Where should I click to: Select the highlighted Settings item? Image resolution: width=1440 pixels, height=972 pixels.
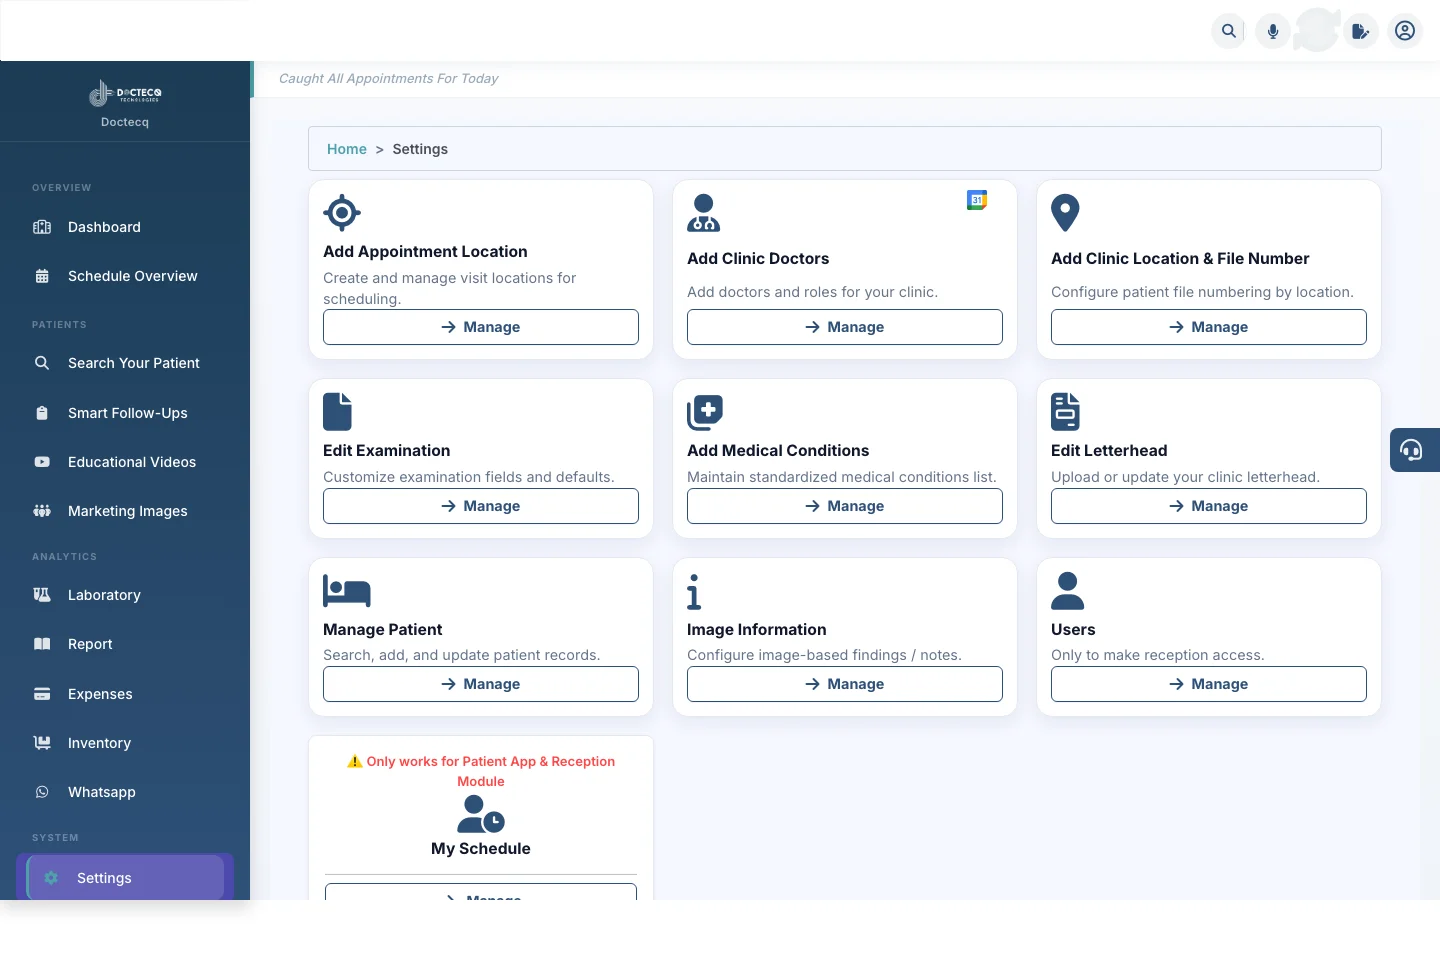(125, 877)
